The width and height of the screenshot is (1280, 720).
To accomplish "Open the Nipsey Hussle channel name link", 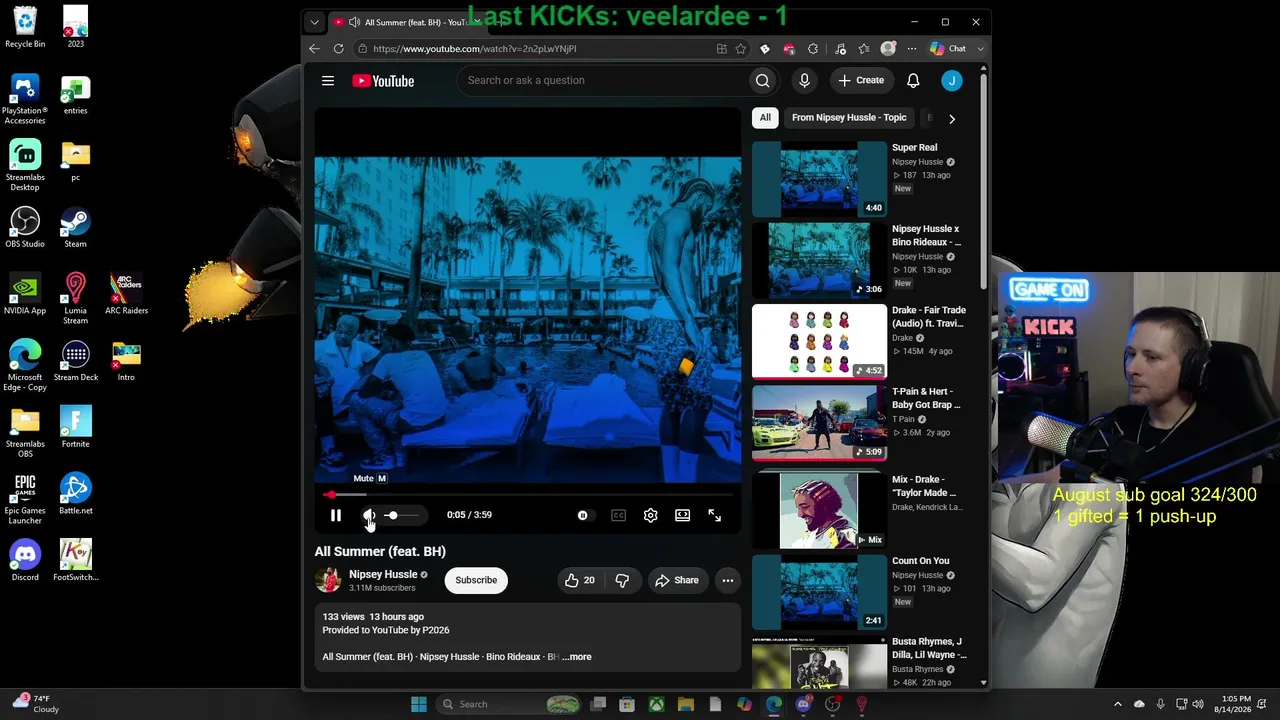I will click(x=383, y=575).
